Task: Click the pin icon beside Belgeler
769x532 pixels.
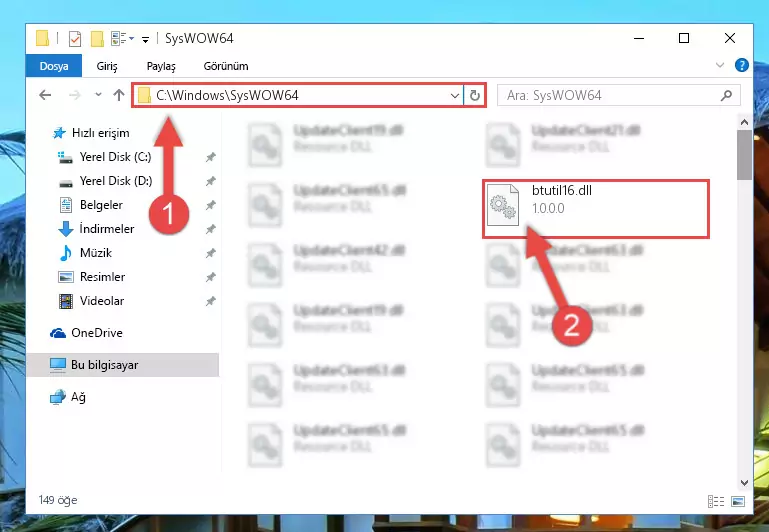Action: tap(210, 205)
